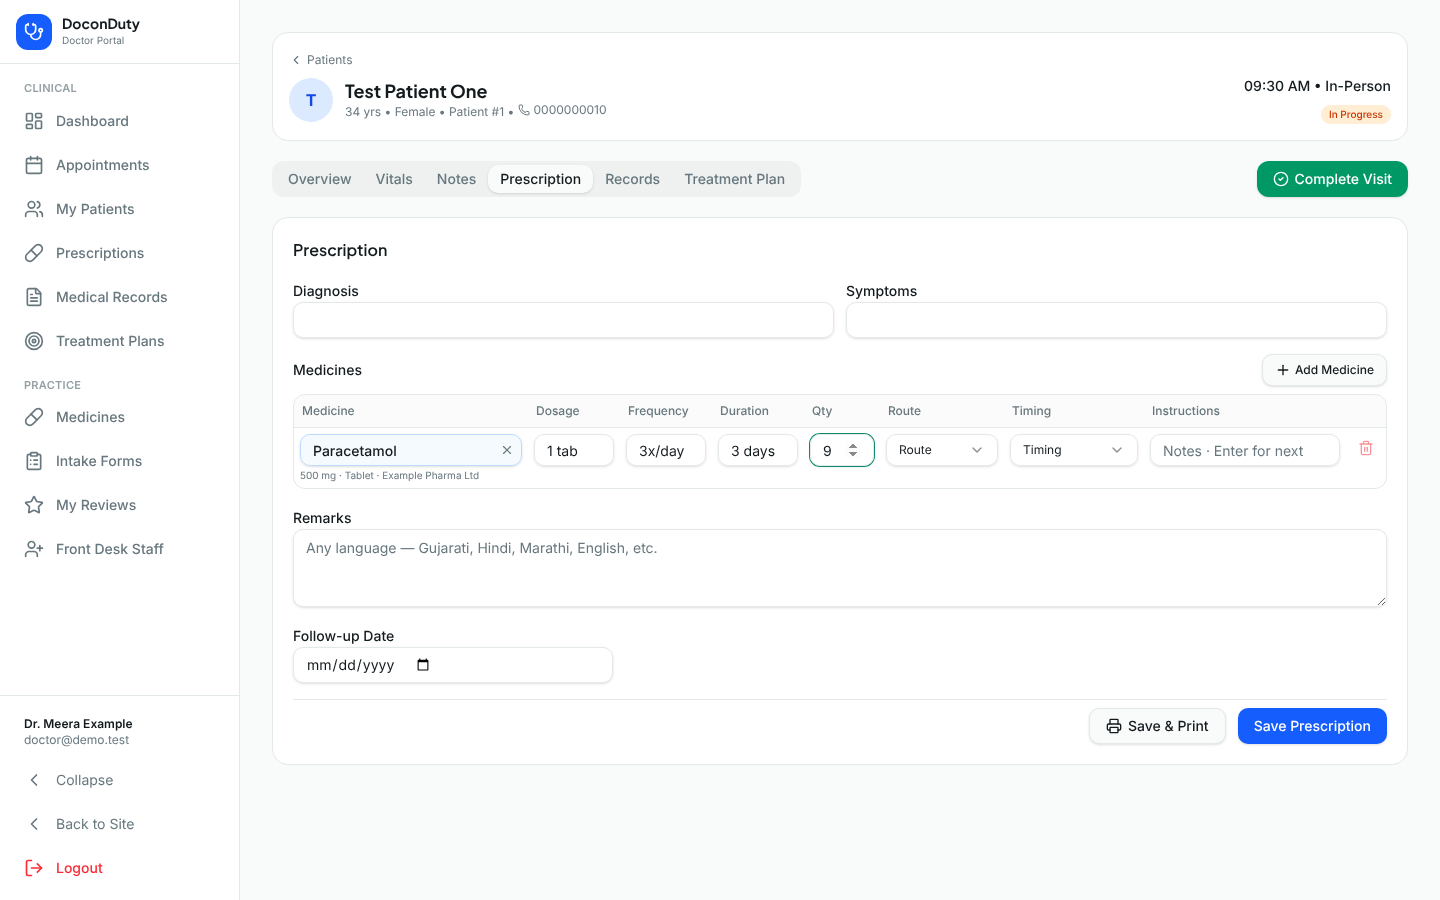Click the Instructions notes field

(1245, 450)
